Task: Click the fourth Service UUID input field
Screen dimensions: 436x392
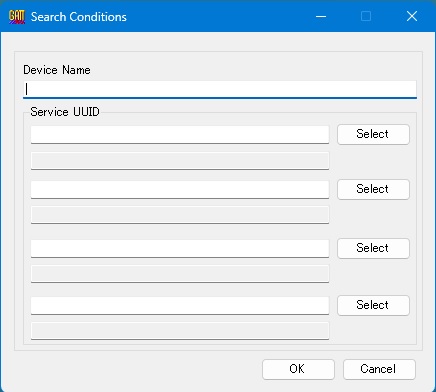Action: [x=180, y=305]
